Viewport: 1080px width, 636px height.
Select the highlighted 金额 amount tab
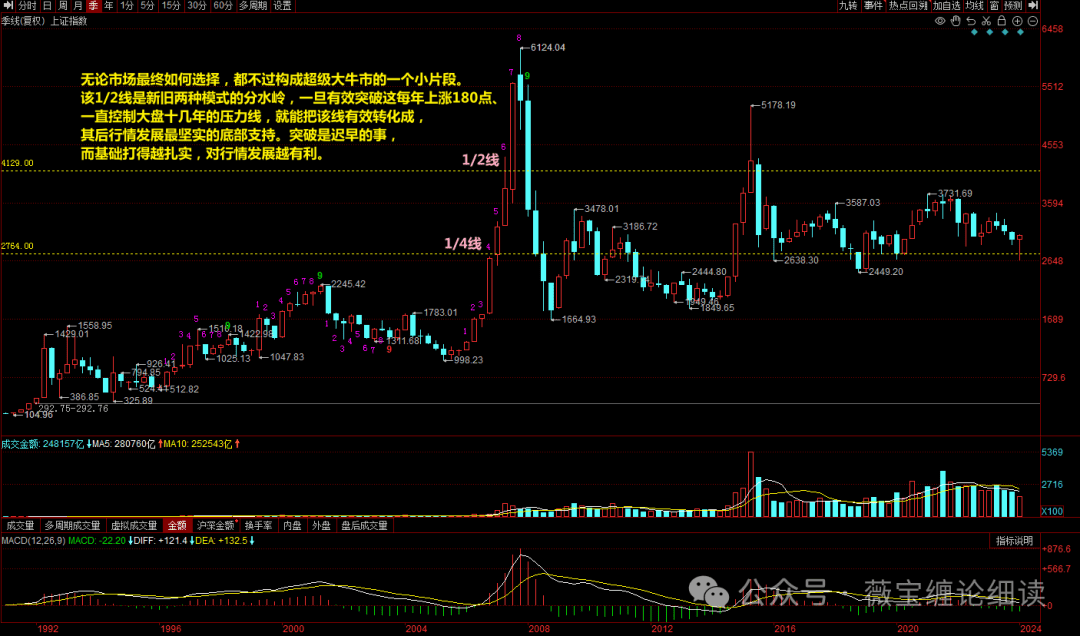tap(177, 526)
